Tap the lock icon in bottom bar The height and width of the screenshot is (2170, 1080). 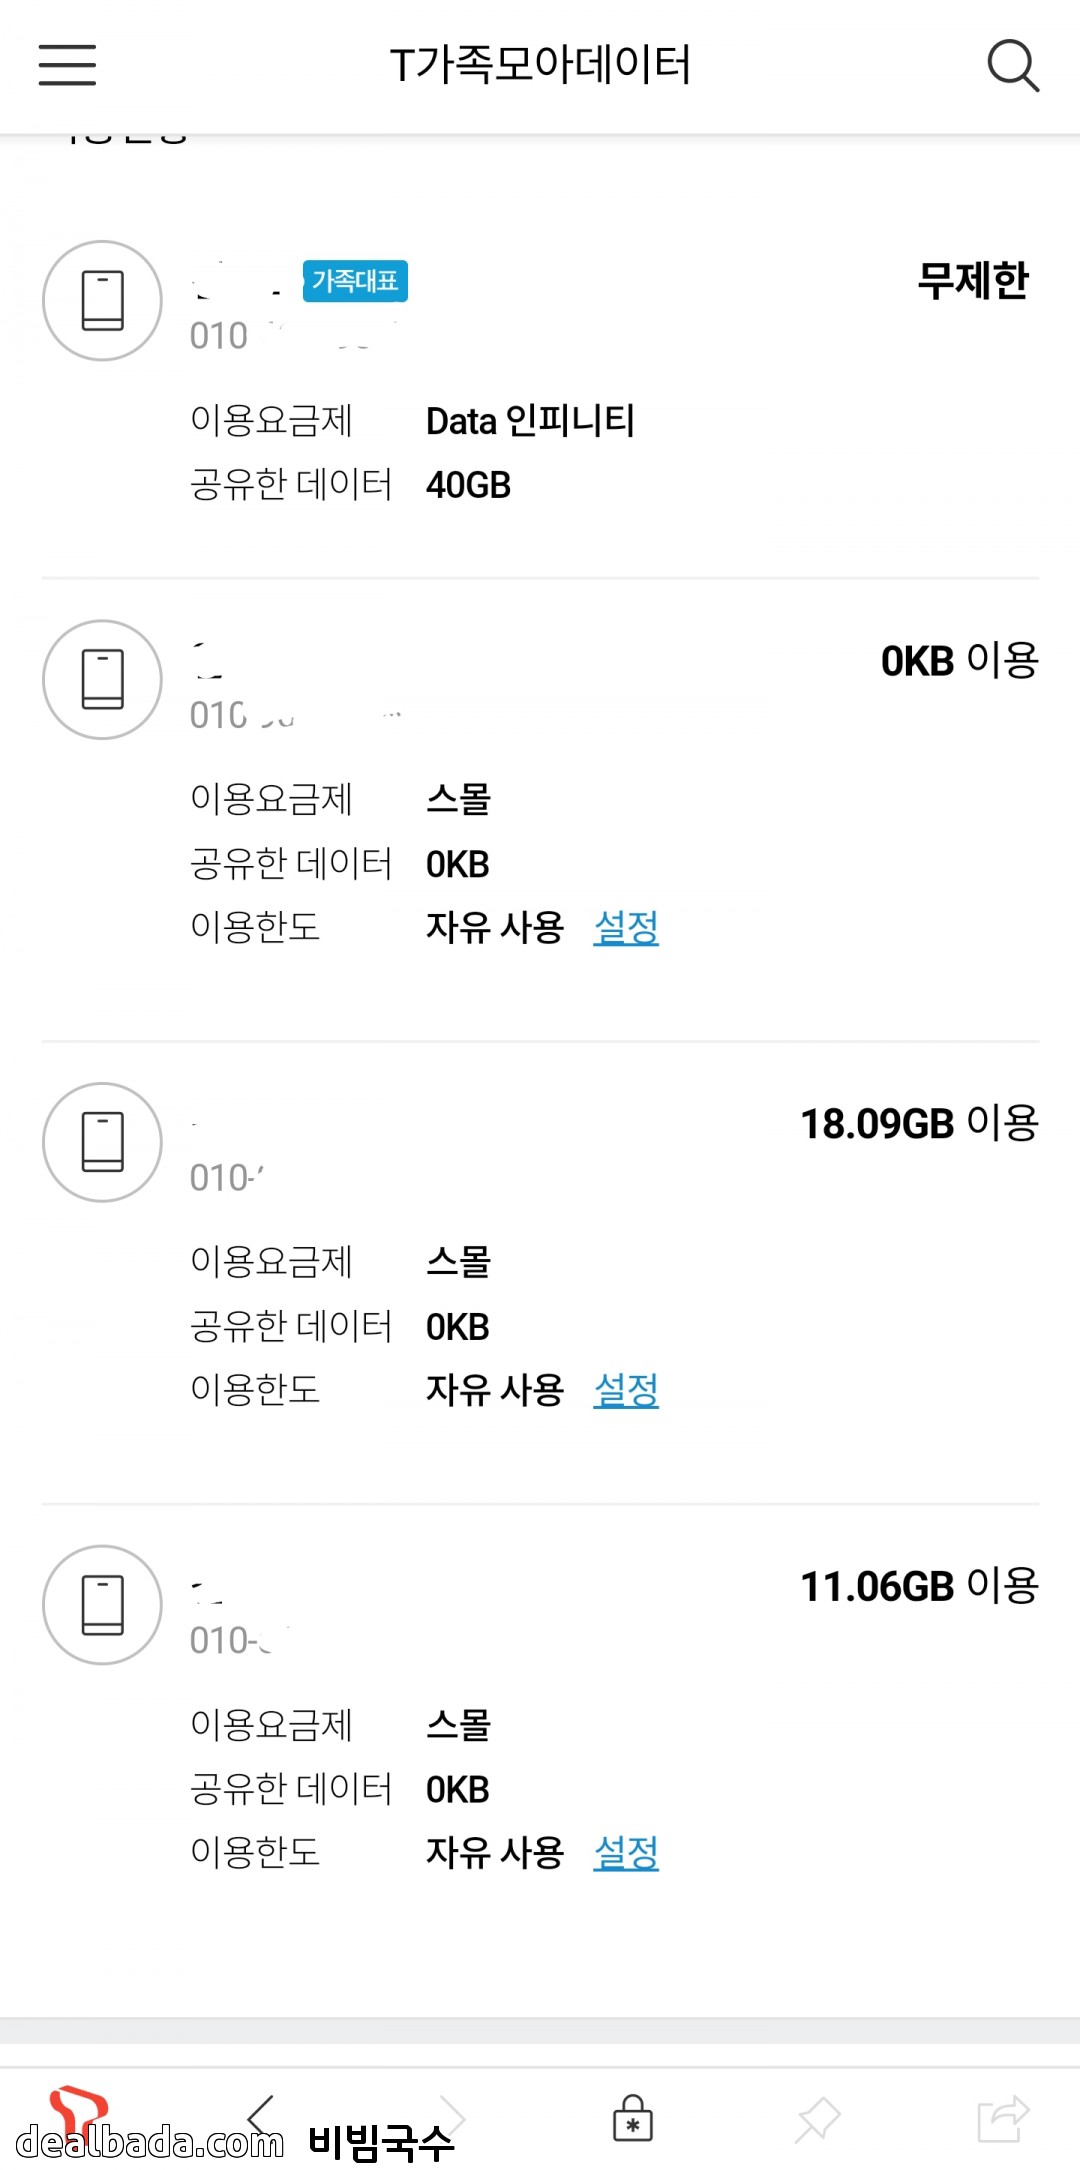tap(632, 2118)
